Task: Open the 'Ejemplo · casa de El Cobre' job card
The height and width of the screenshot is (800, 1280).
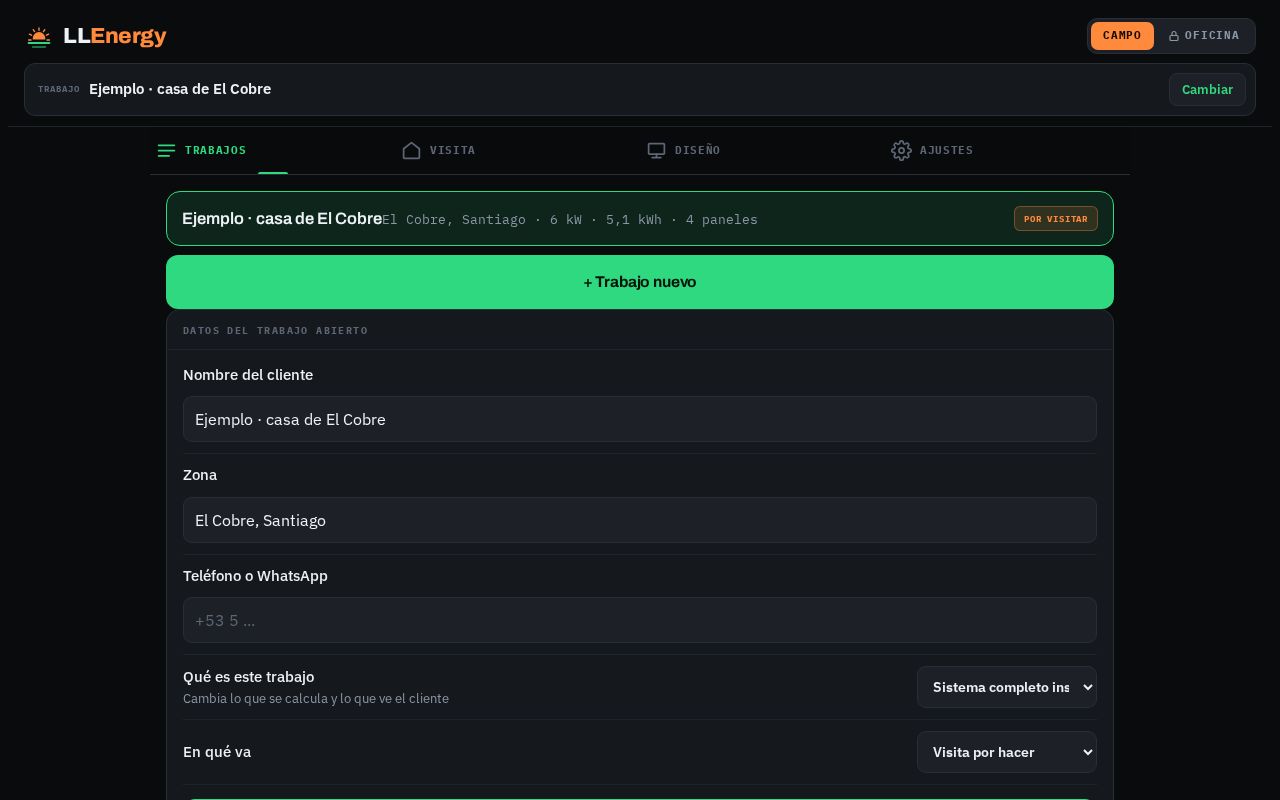Action: (x=640, y=218)
